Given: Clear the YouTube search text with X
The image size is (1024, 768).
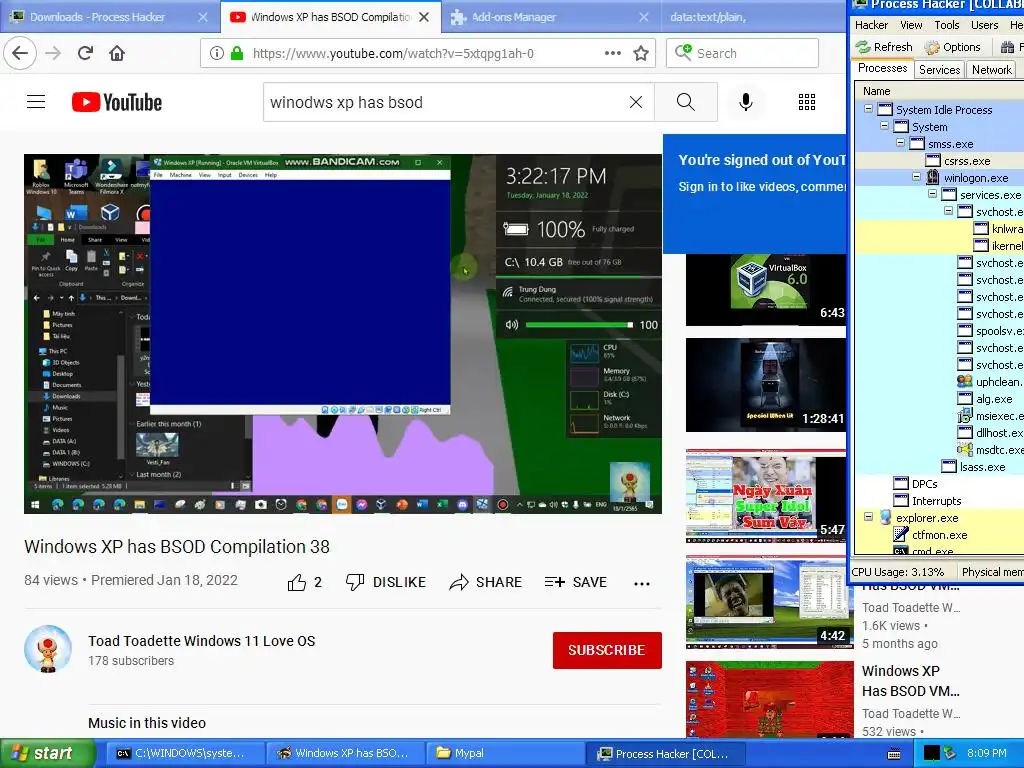Looking at the screenshot, I should tap(635, 102).
